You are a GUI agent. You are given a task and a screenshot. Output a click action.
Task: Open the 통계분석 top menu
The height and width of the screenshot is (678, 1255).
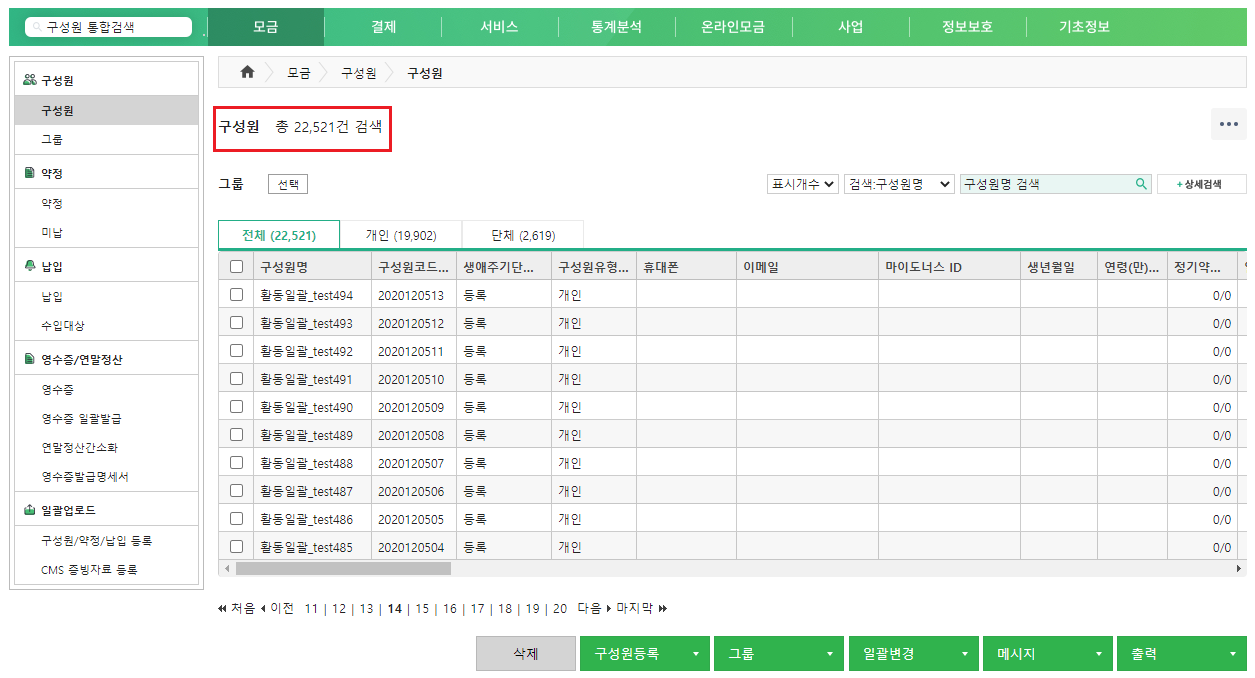point(616,27)
